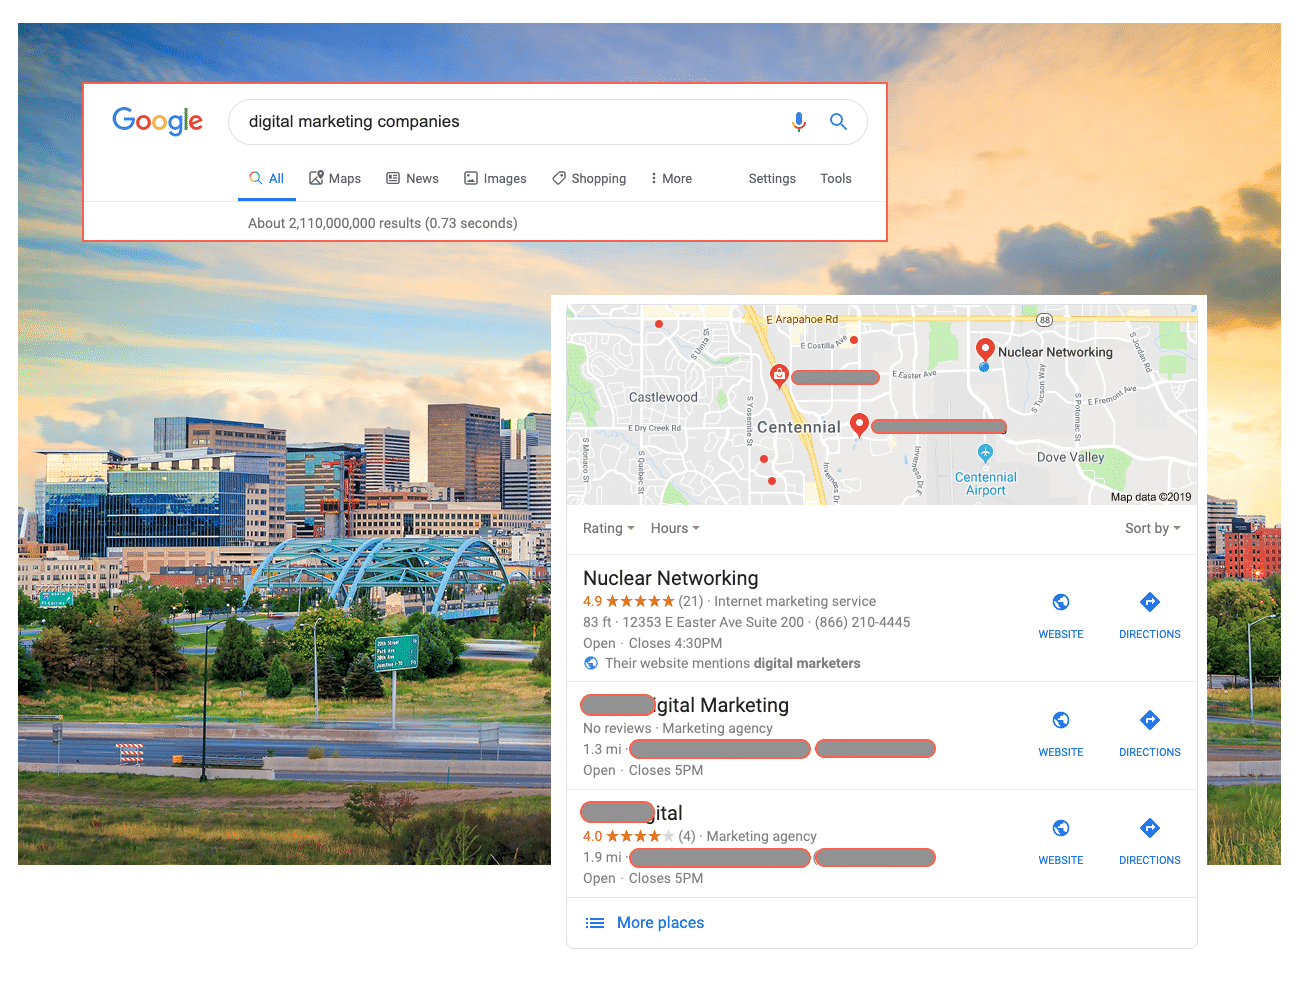The width and height of the screenshot is (1304, 985).
Task: Click the list icon beside More places
Action: click(x=594, y=923)
